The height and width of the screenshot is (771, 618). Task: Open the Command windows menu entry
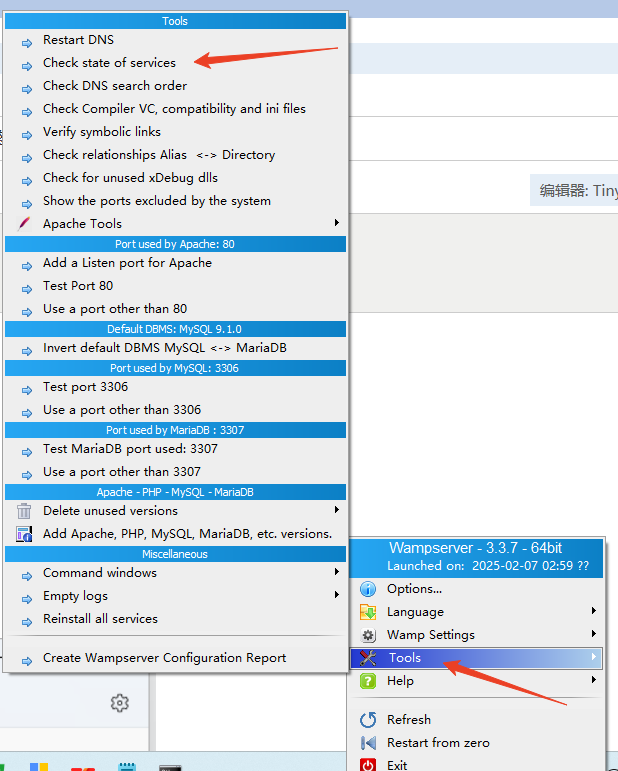coord(176,573)
